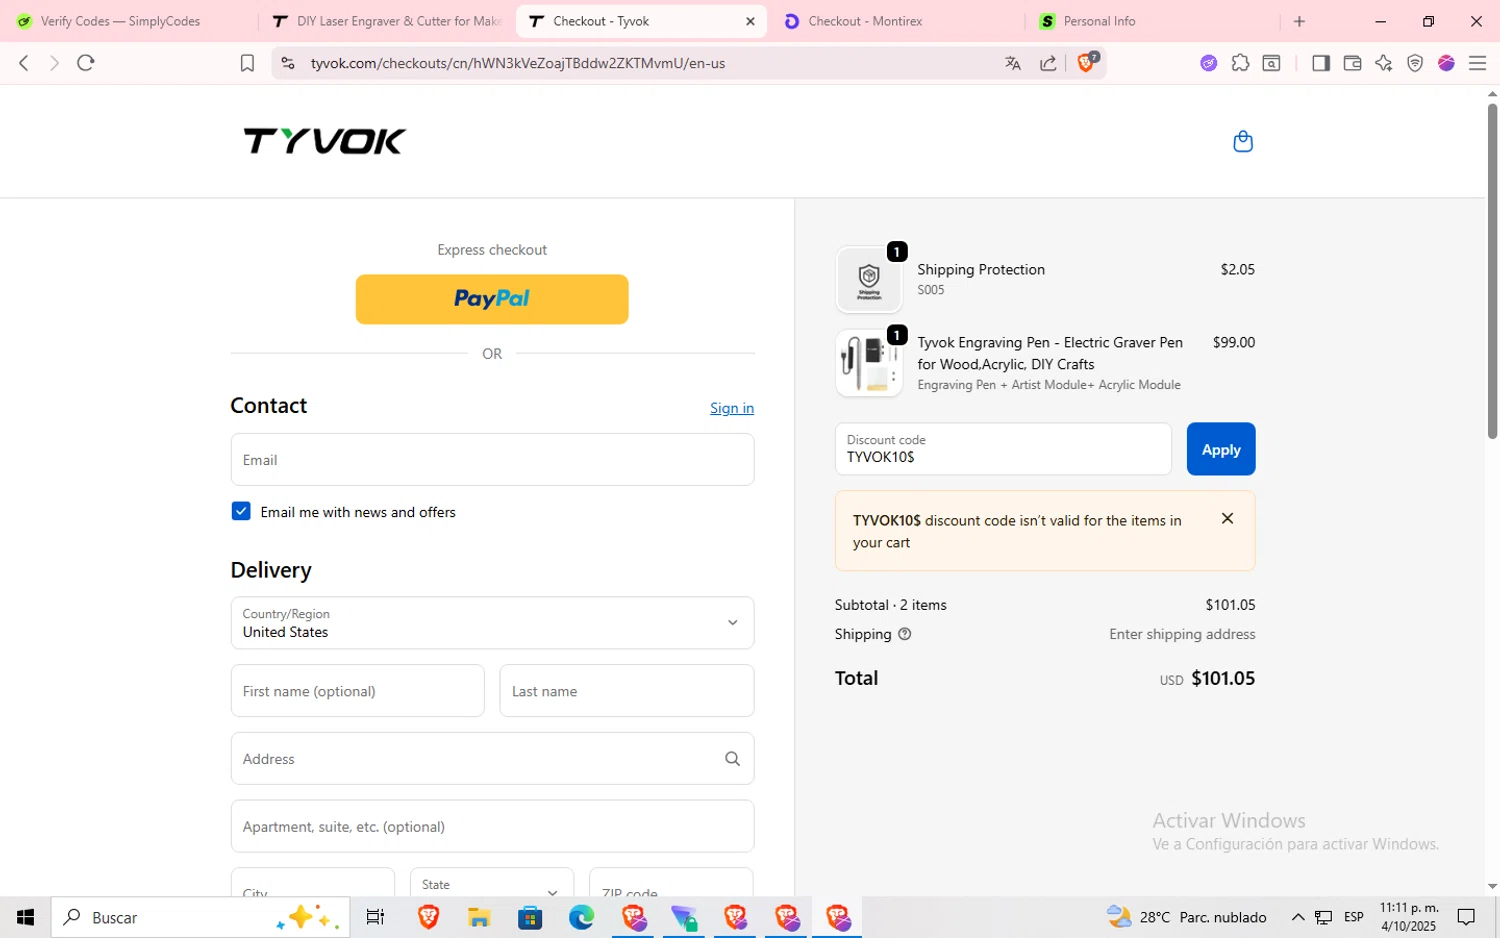Click the Tyvok Engraving Pen thumbnail
This screenshot has height=938, width=1500.
click(869, 363)
